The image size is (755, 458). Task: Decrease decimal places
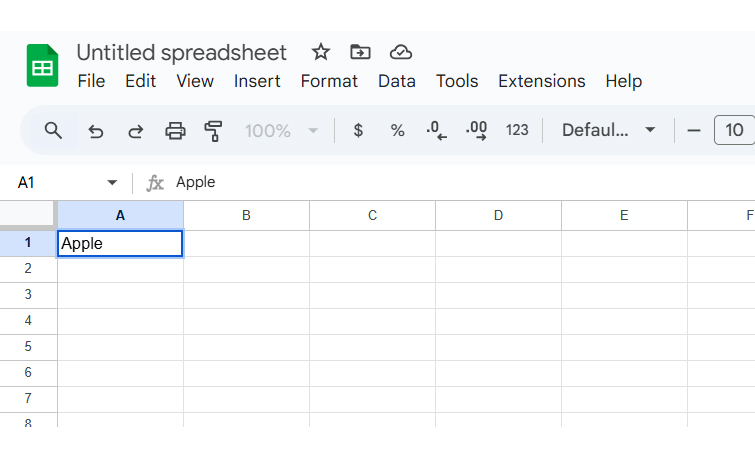tap(436, 130)
